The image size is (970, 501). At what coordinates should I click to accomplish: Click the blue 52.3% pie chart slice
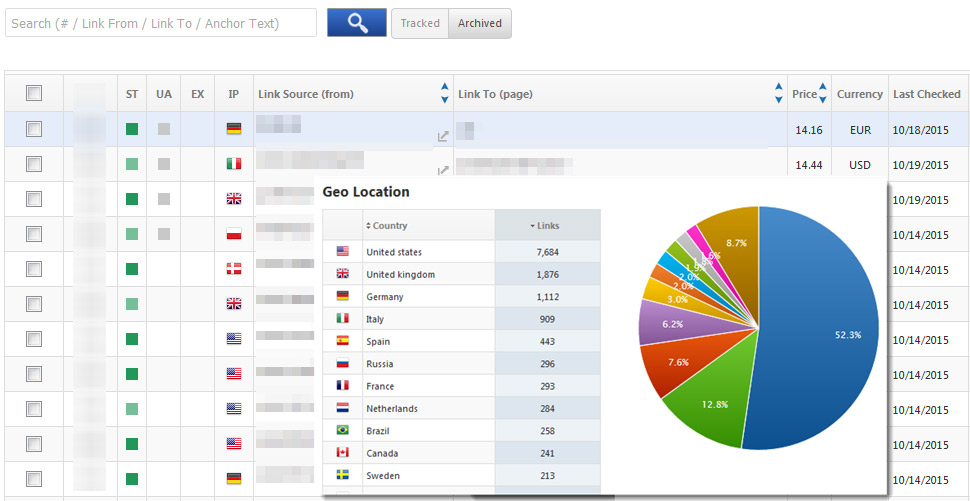tap(820, 340)
